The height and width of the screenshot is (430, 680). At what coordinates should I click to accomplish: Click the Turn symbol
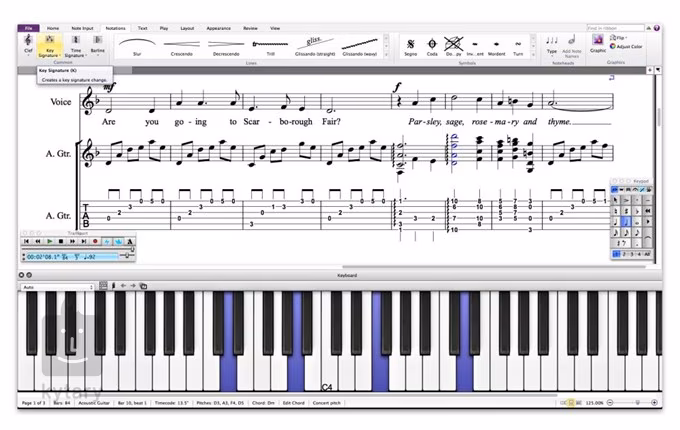(x=518, y=46)
